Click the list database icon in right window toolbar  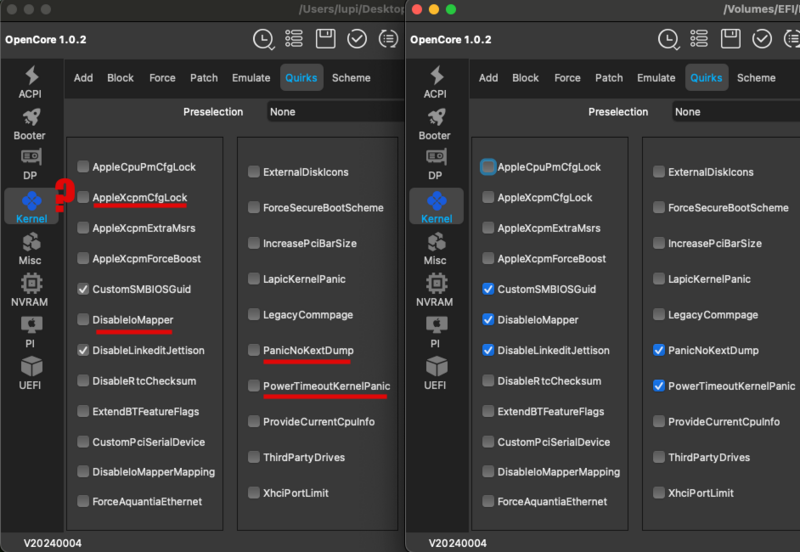click(x=699, y=39)
